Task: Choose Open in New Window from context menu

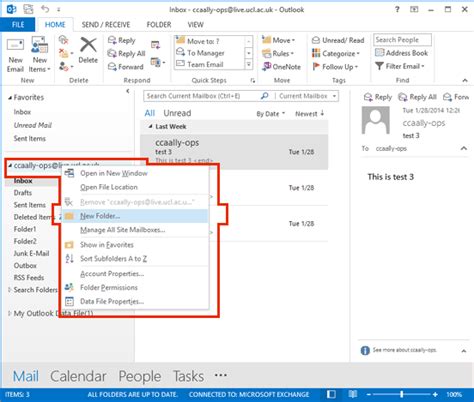Action: point(135,173)
